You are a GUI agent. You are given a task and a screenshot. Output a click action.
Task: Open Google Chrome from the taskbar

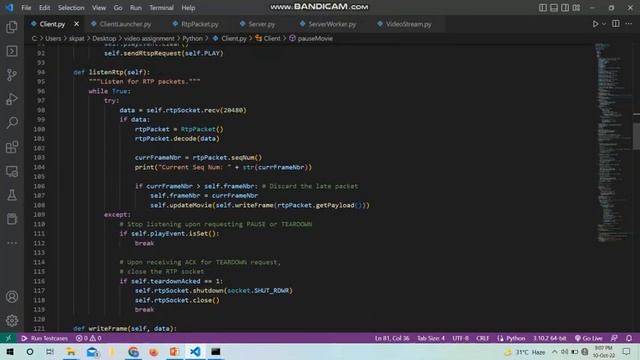133,351
